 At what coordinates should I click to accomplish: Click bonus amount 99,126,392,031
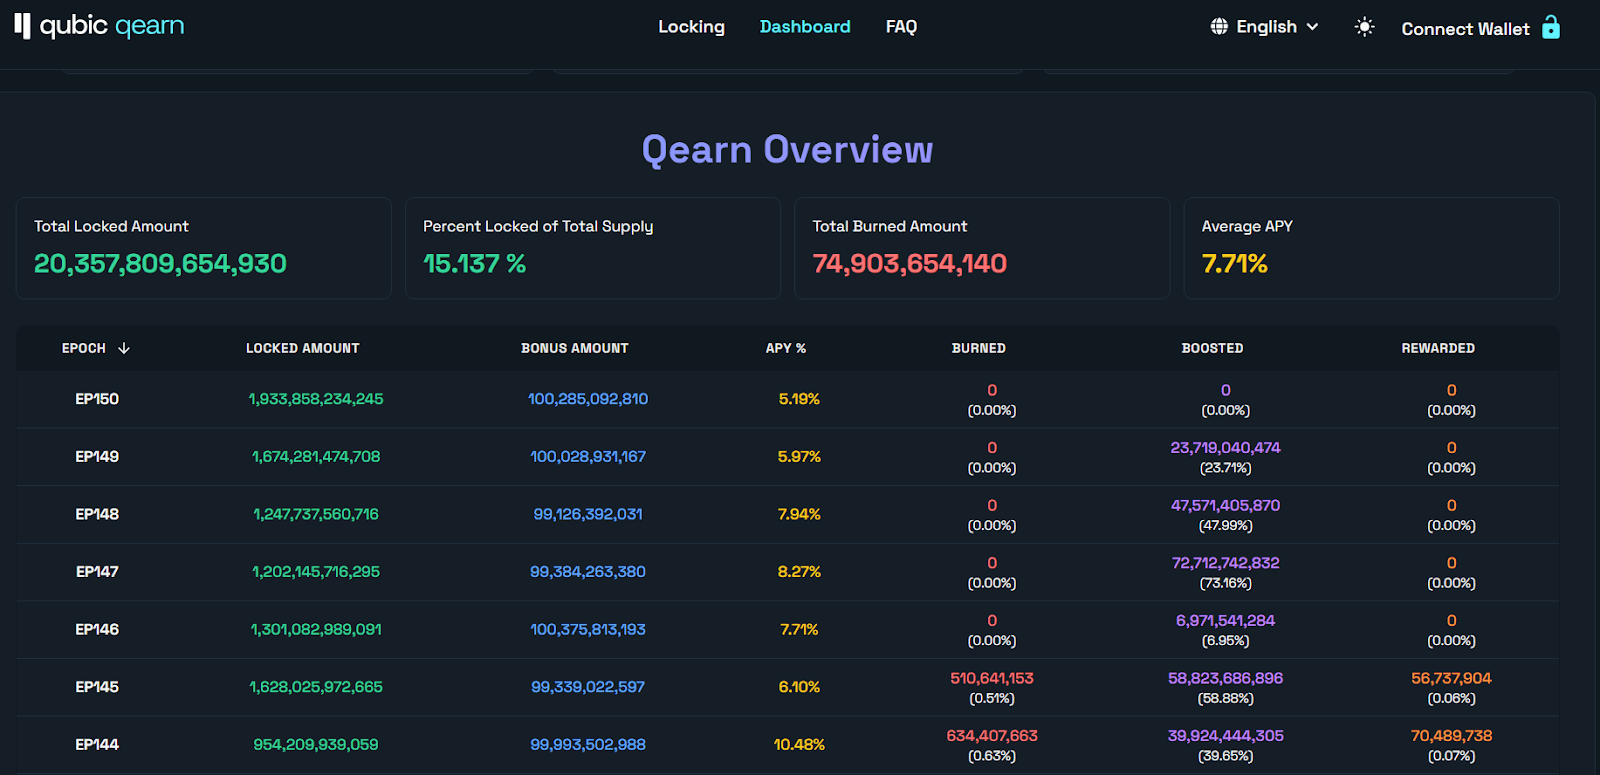[x=588, y=514]
